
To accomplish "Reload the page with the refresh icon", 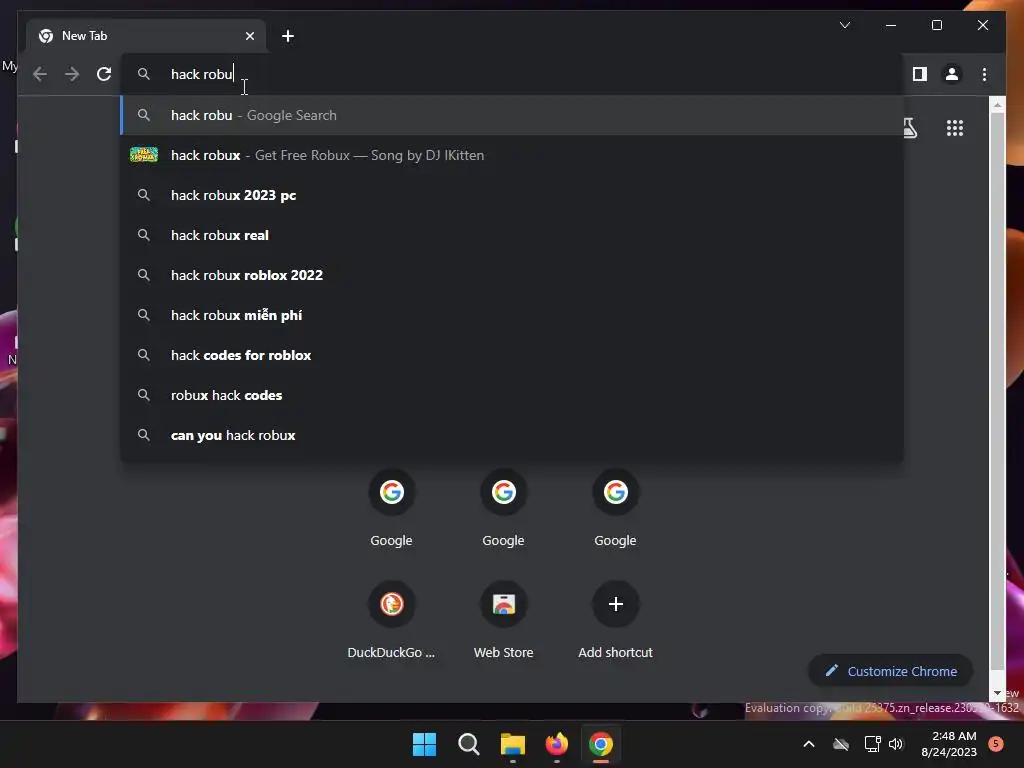I will [104, 74].
